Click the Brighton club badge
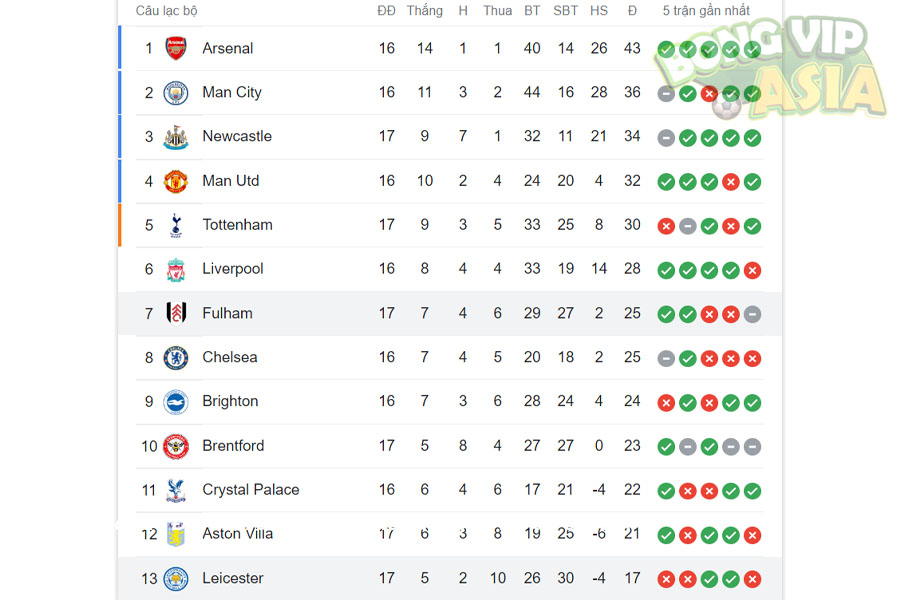Image resolution: width=900 pixels, height=600 pixels. pos(176,401)
